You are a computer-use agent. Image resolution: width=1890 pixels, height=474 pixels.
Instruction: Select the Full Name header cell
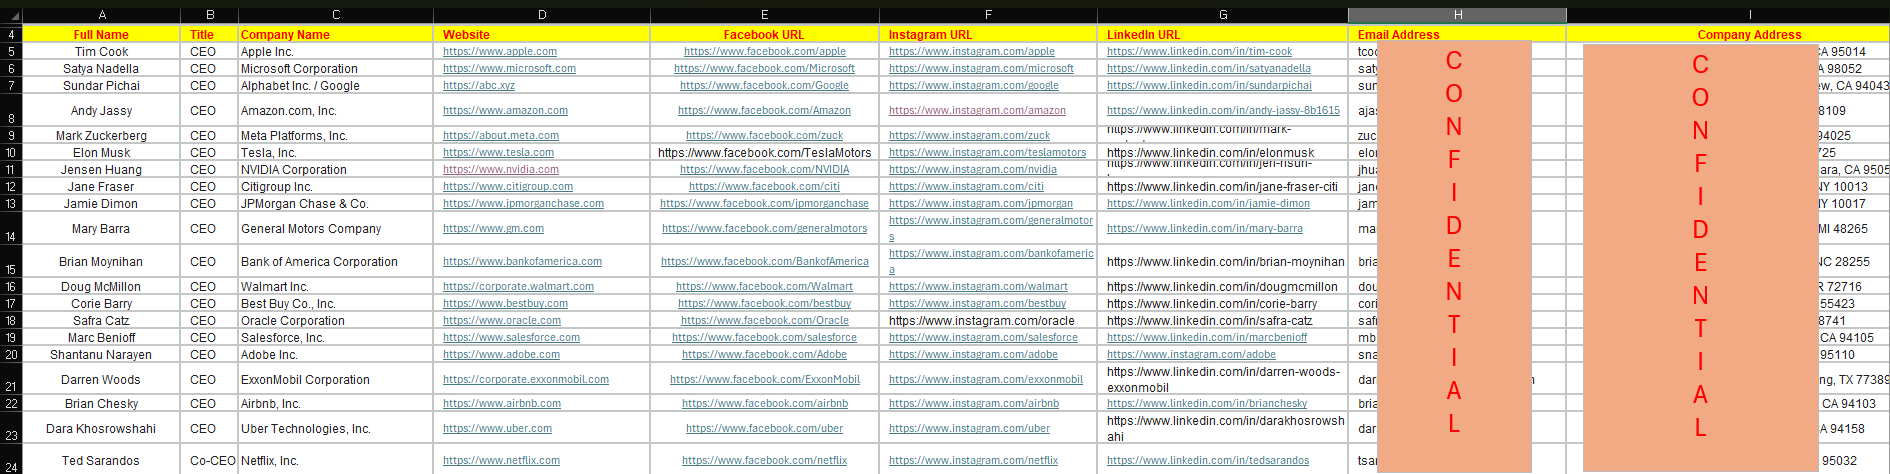(101, 34)
